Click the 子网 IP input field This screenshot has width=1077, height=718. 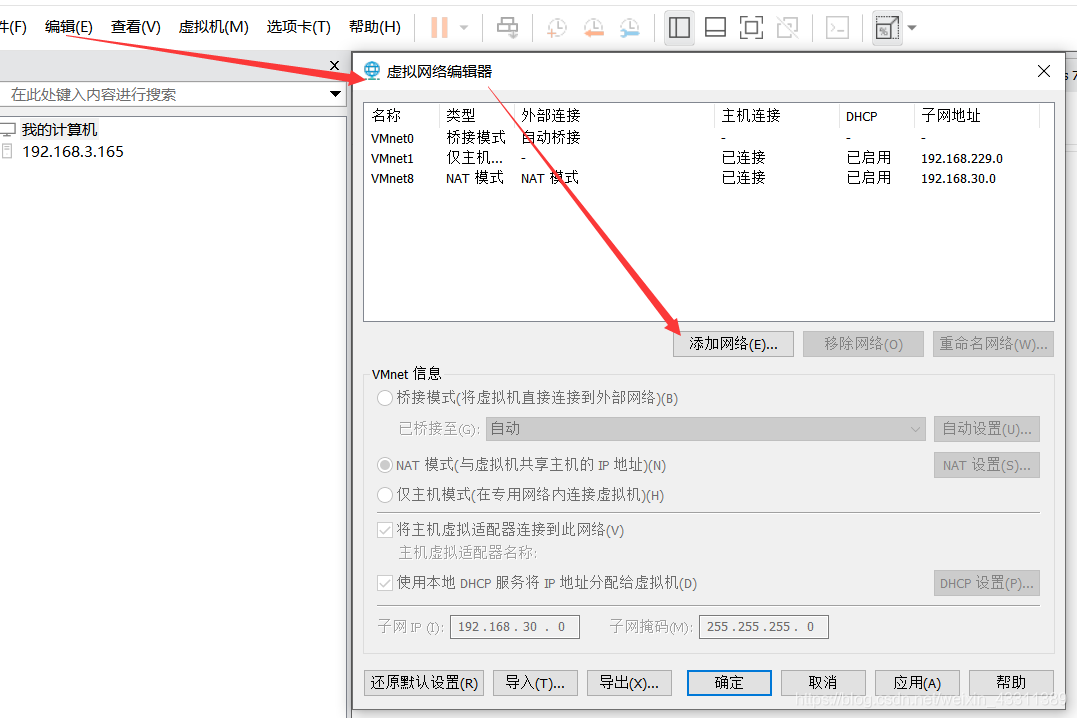pyautogui.click(x=514, y=627)
